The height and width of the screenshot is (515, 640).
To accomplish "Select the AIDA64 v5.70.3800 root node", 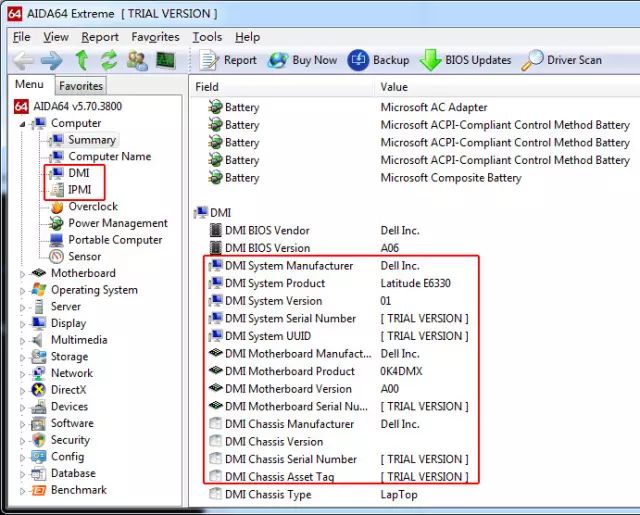I will (x=68, y=107).
